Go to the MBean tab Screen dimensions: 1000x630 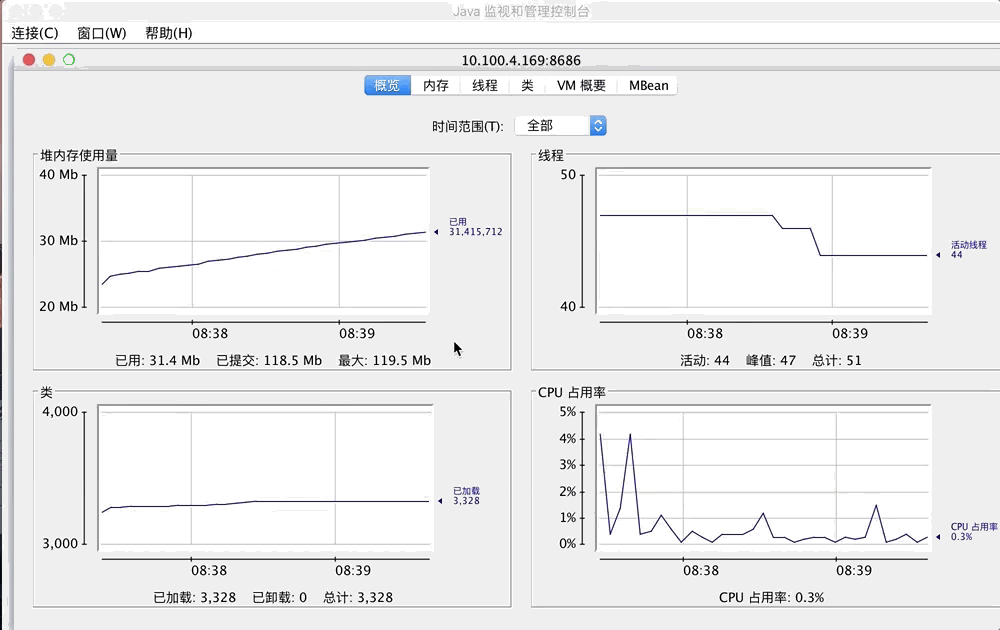(648, 85)
